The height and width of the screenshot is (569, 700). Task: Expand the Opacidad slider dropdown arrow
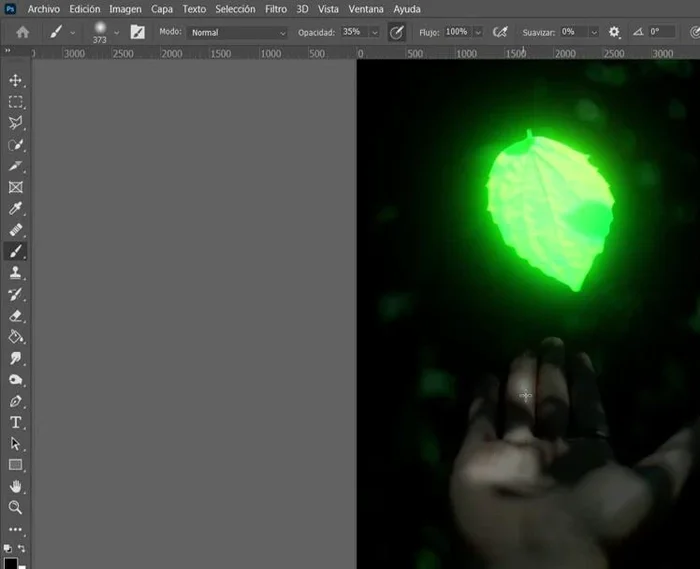[375, 32]
